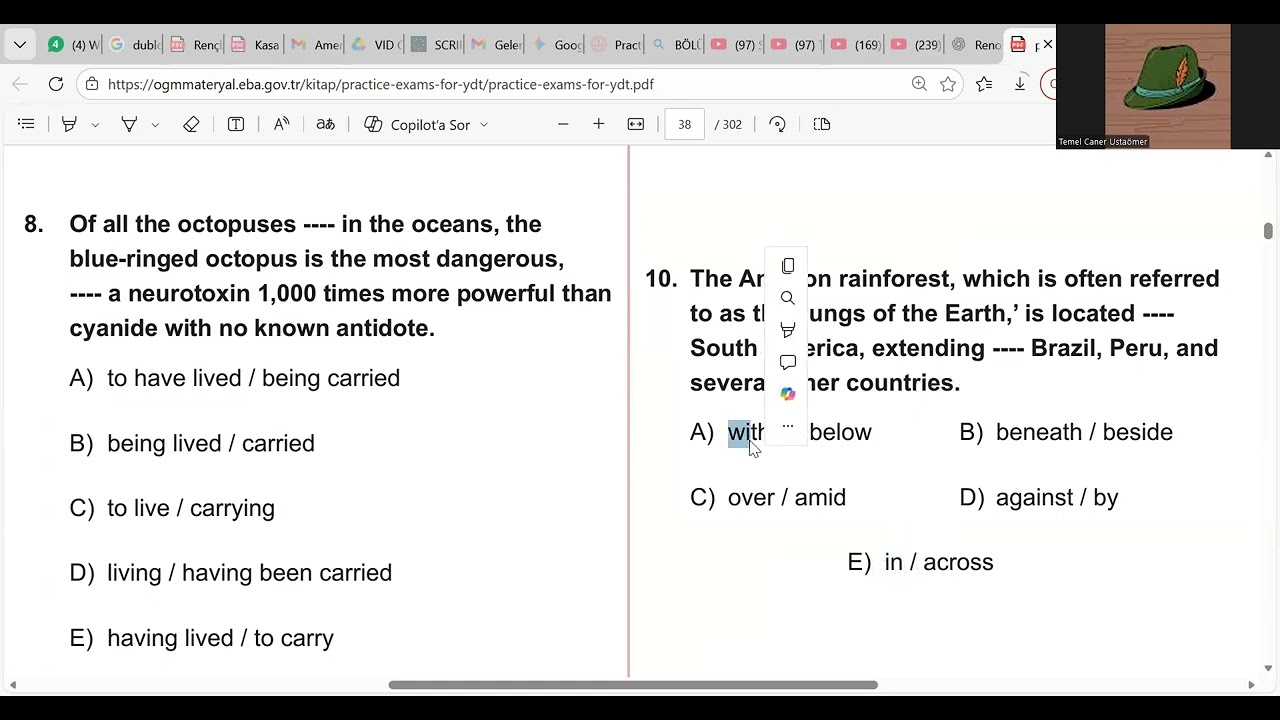1280x720 pixels.
Task: Expand Copilot'a Sor options arrow
Action: (x=484, y=125)
